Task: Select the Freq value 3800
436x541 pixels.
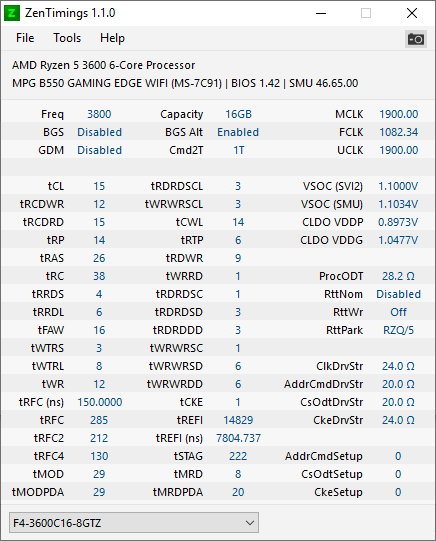Action: (x=99, y=114)
